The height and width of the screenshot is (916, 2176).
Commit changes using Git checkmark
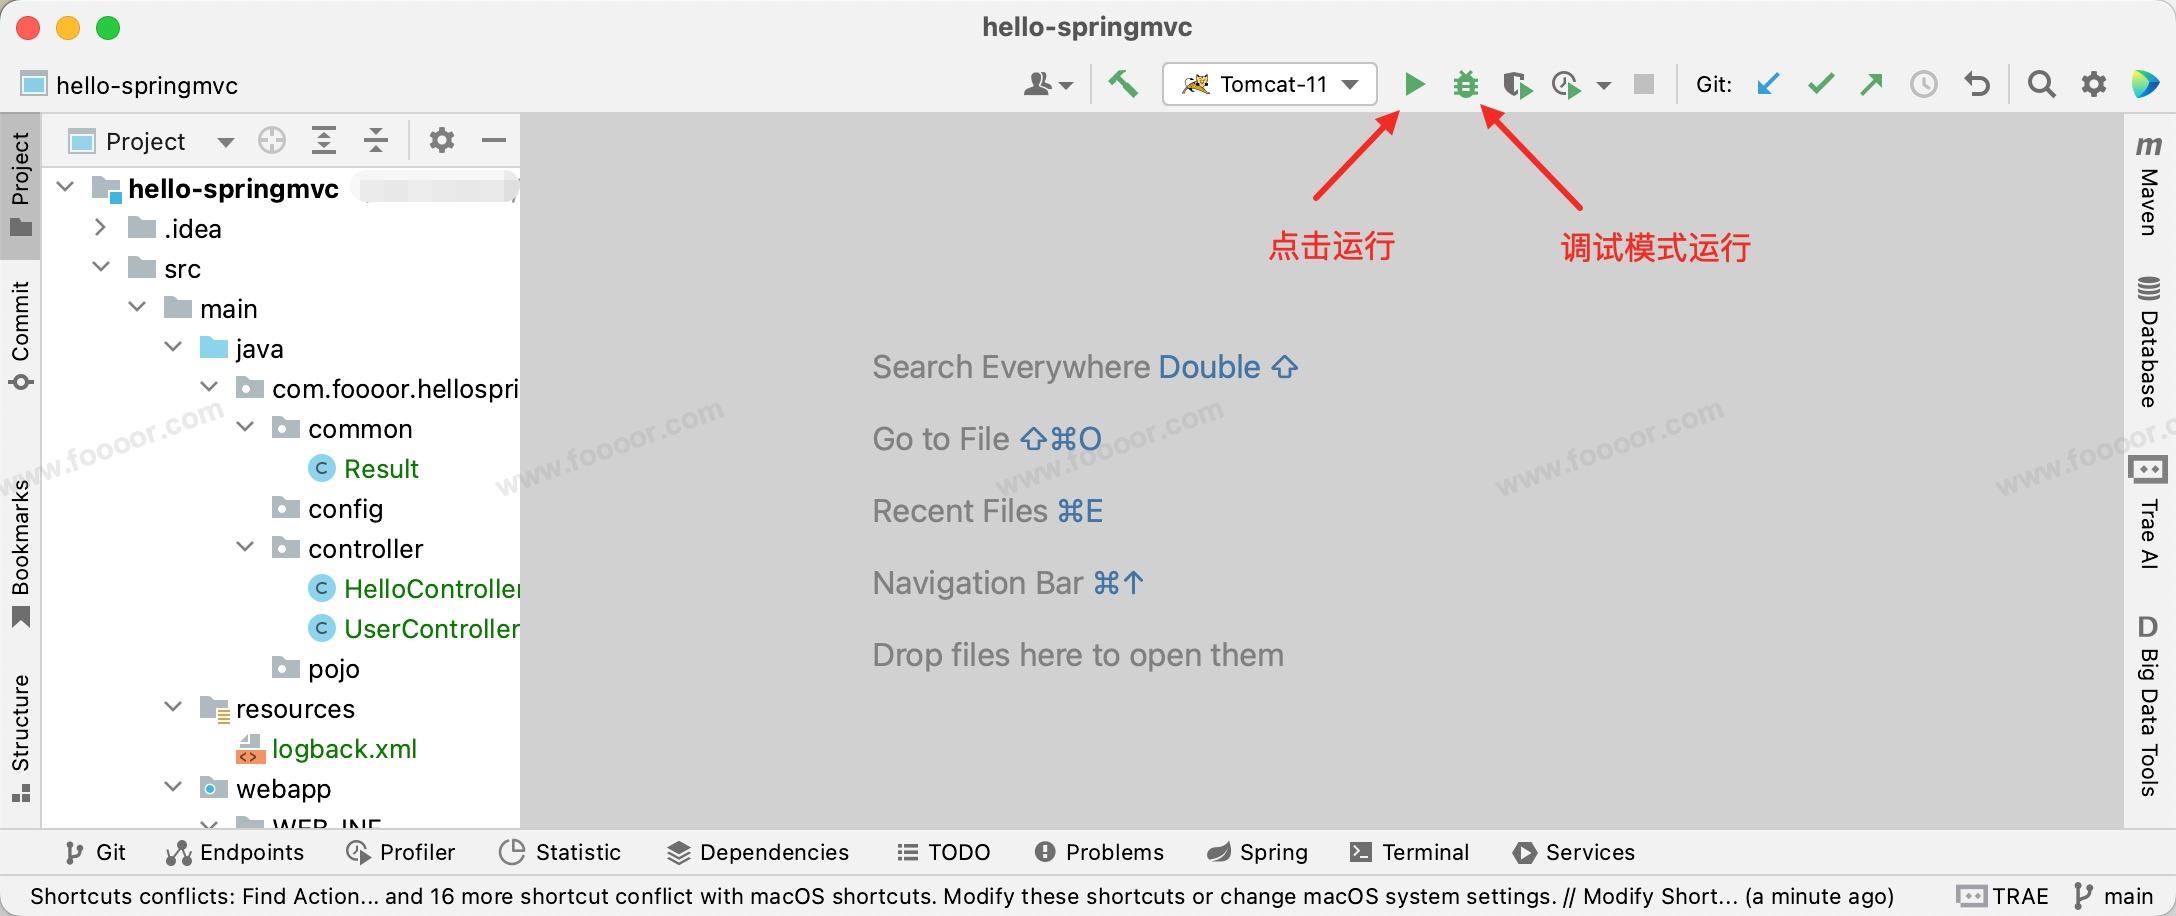tap(1821, 84)
